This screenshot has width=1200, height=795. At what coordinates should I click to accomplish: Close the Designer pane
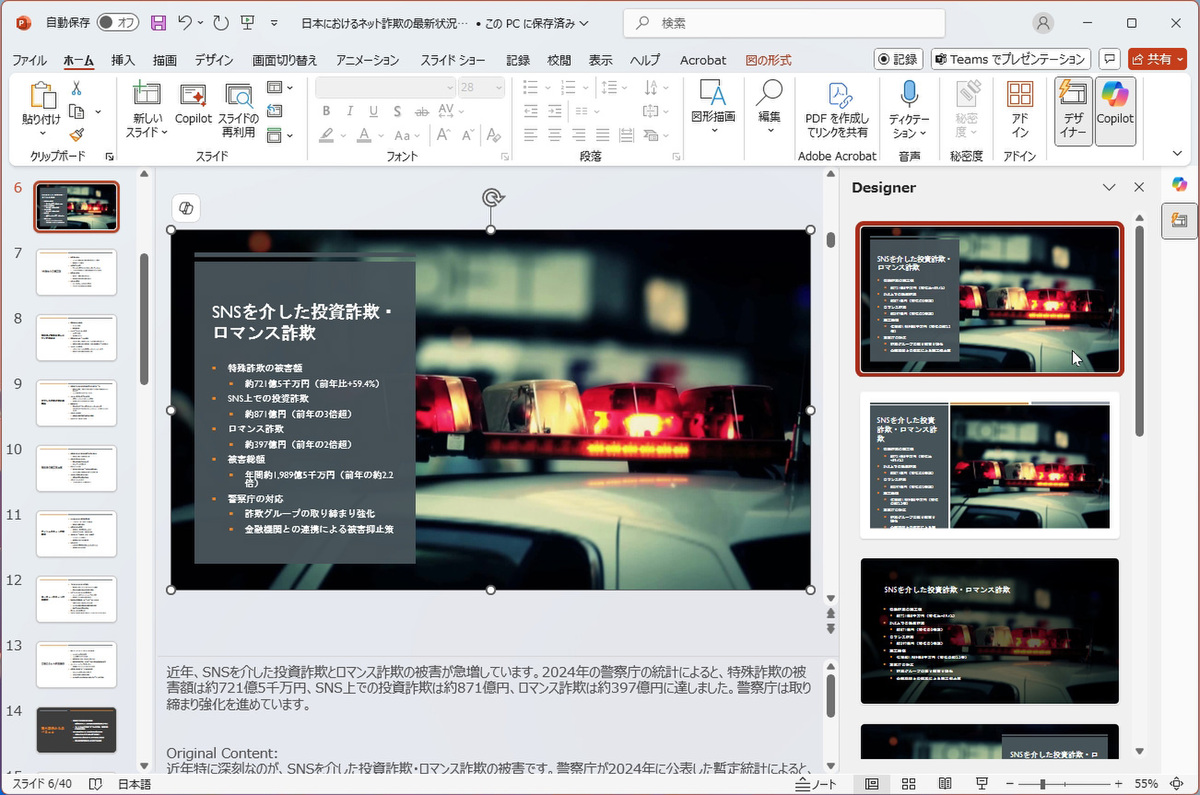pos(1138,187)
